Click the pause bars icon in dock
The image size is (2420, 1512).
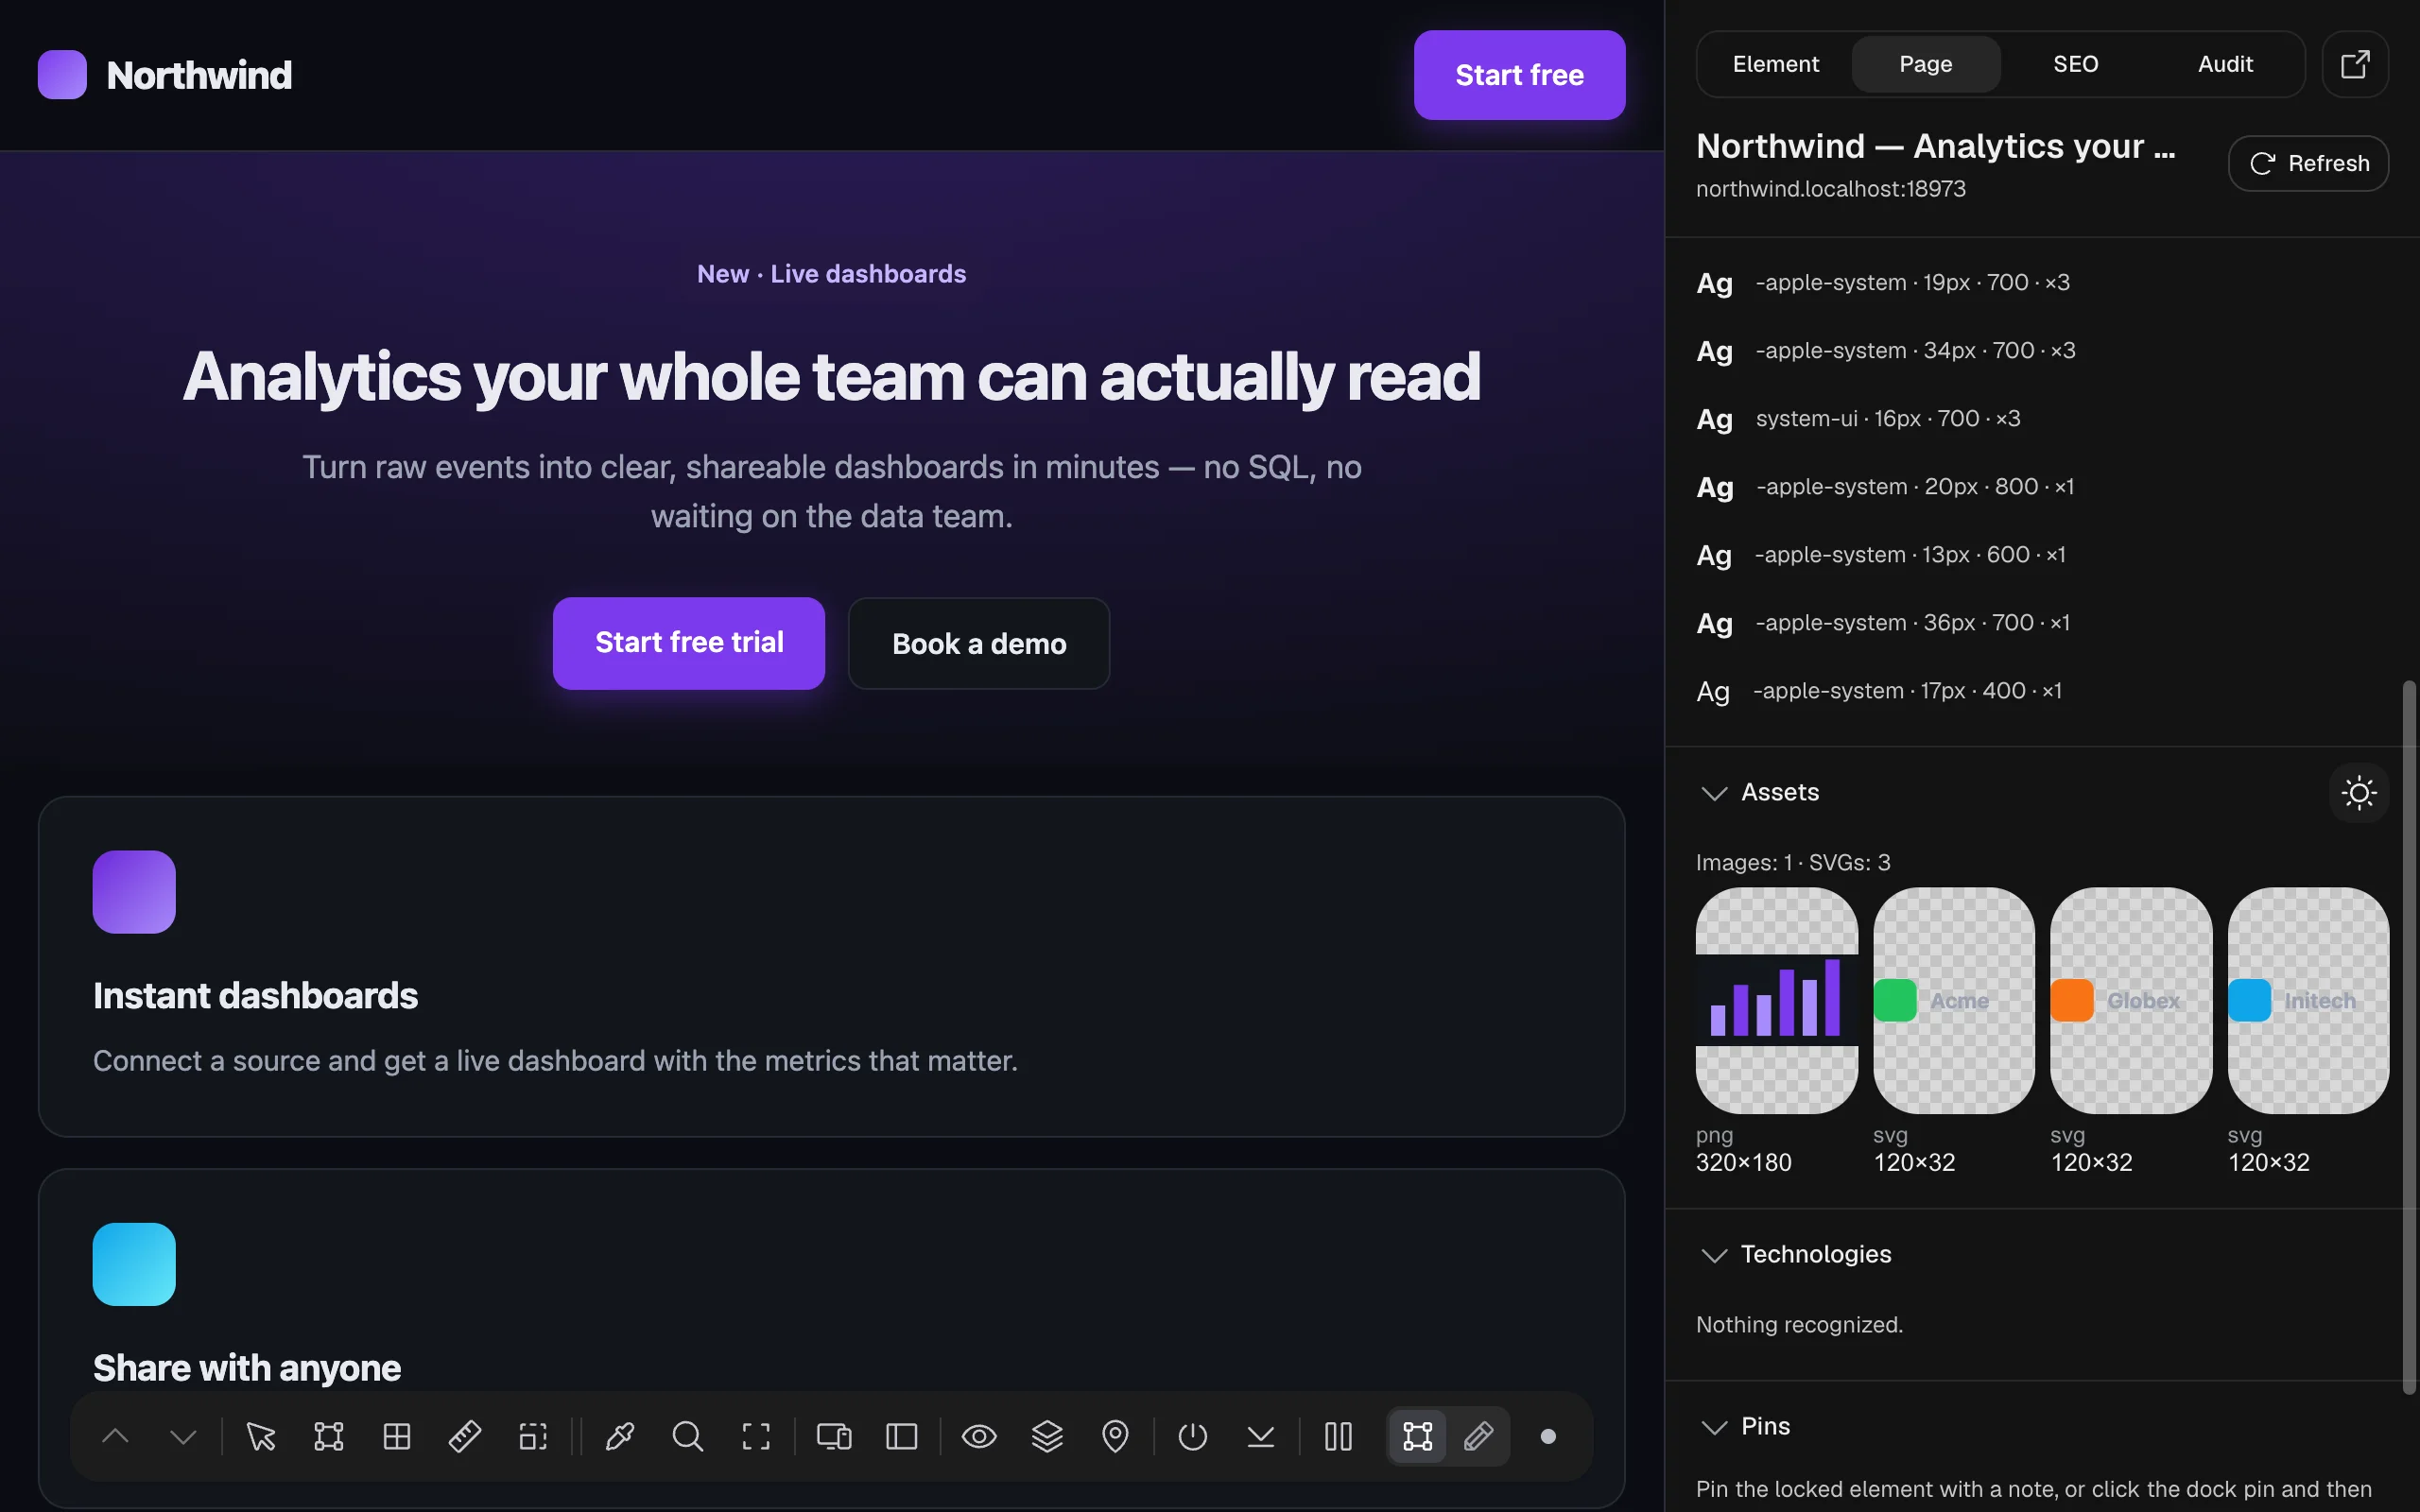point(1338,1437)
